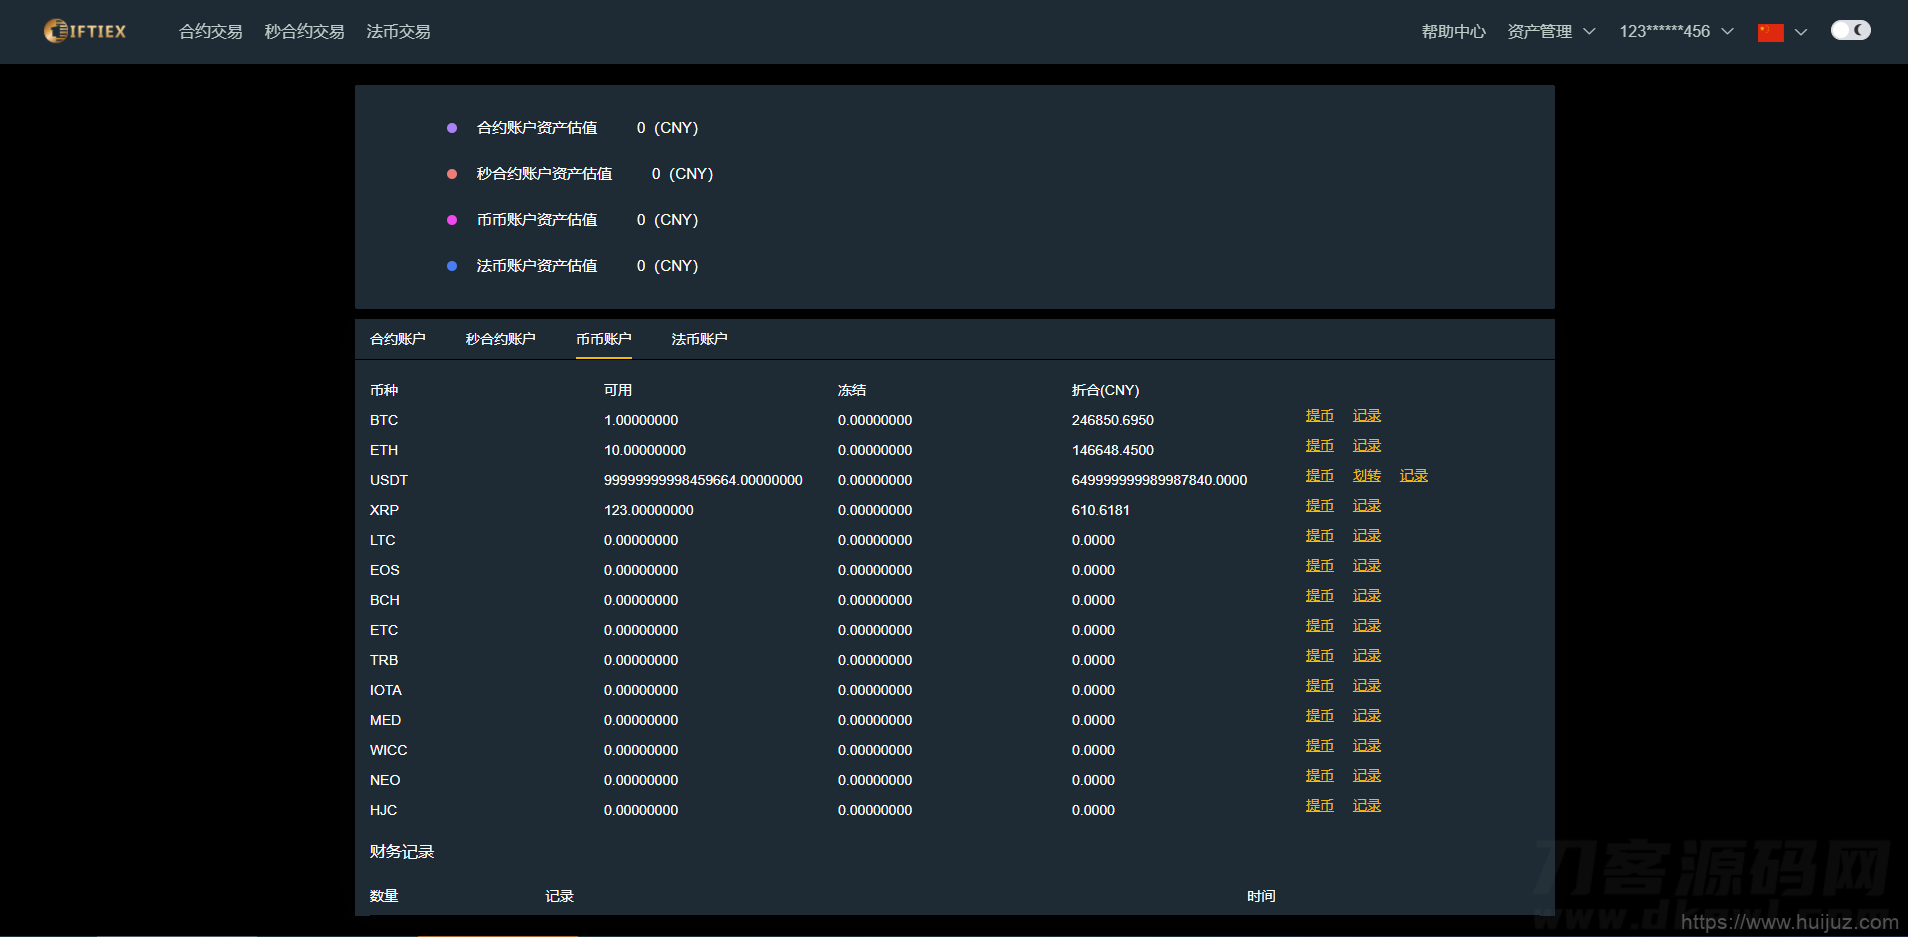Switch to the 秒合约账户 tab
The height and width of the screenshot is (937, 1908).
point(500,339)
